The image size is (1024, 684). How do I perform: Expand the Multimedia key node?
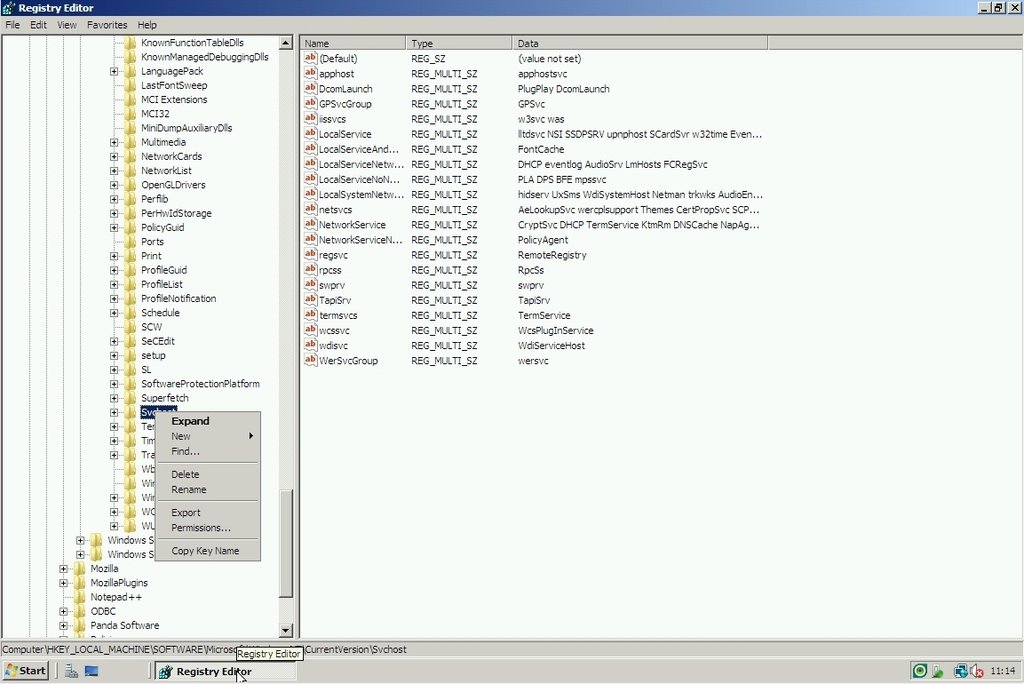click(114, 143)
